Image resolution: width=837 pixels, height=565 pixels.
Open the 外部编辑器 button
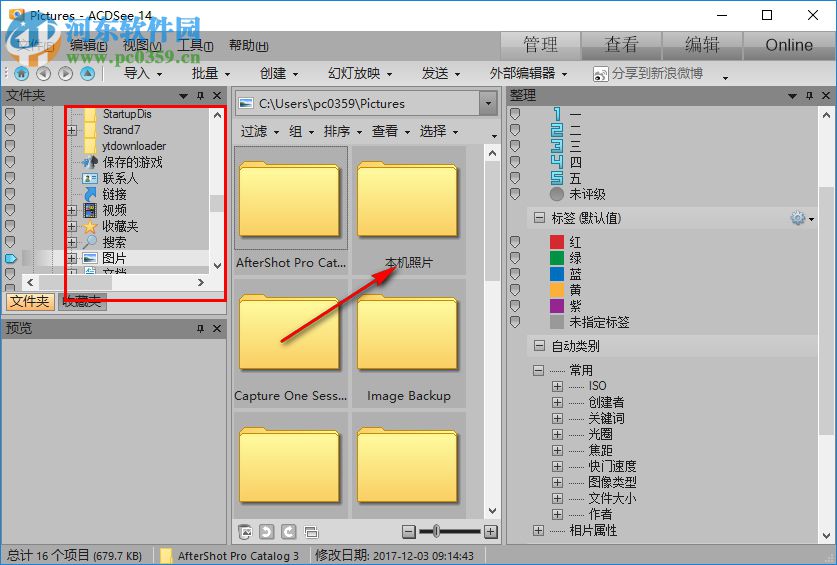tap(528, 74)
